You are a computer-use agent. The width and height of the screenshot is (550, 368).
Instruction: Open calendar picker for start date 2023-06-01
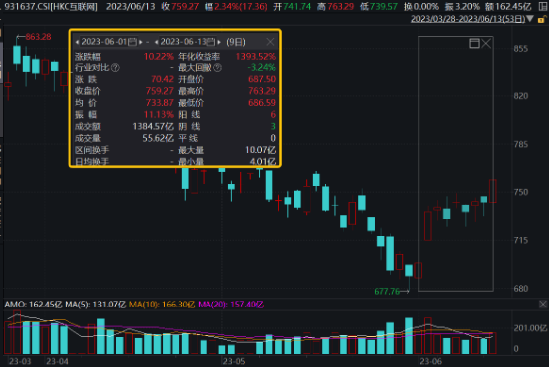coord(132,42)
